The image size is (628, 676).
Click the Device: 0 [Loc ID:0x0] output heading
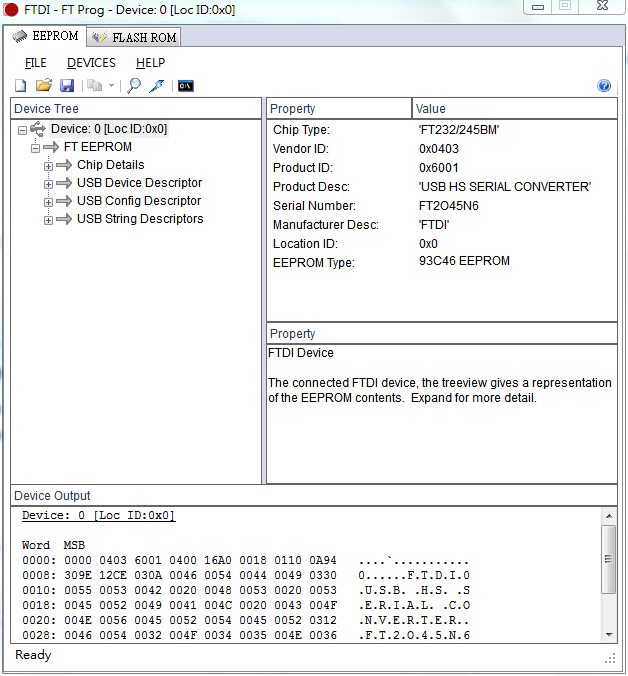coord(99,516)
